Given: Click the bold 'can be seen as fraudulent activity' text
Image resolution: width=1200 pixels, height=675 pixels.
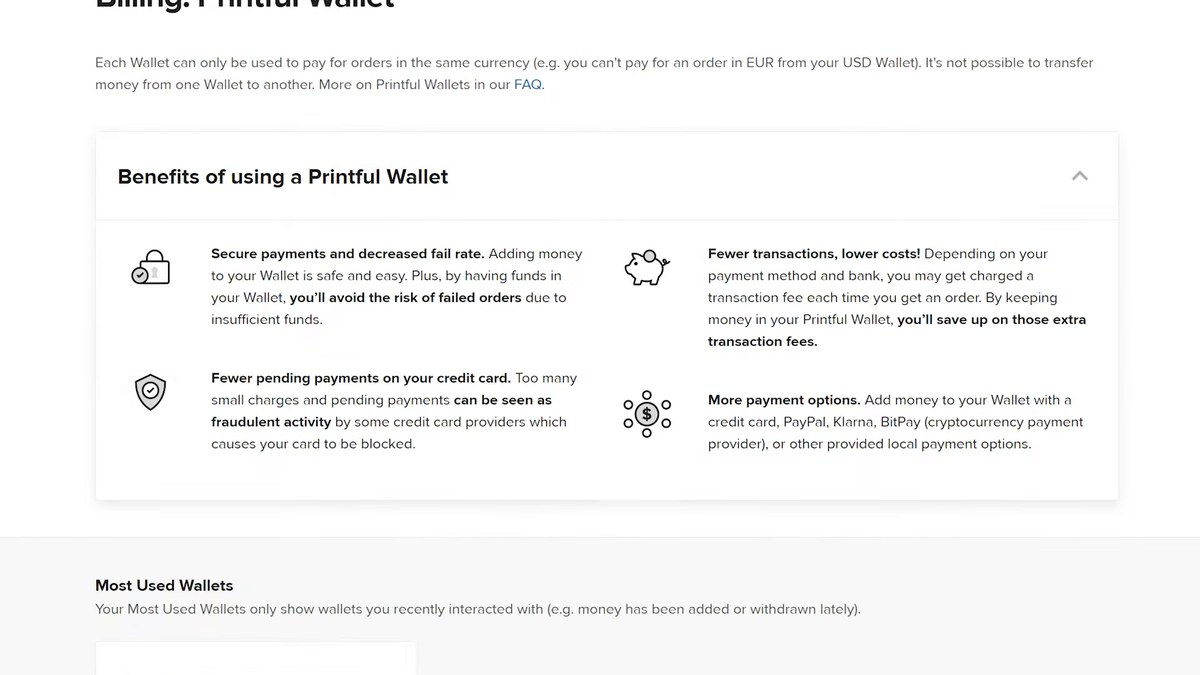Looking at the screenshot, I should coord(381,411).
